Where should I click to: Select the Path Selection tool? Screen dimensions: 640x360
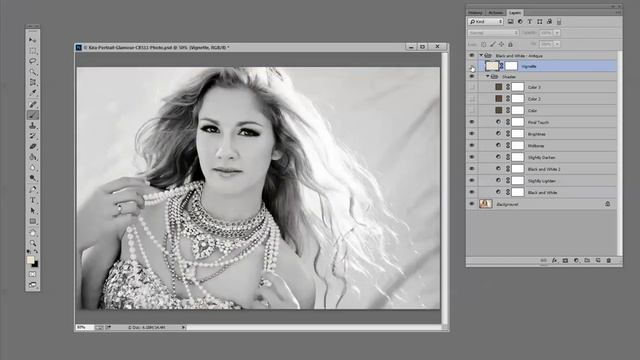(x=32, y=211)
